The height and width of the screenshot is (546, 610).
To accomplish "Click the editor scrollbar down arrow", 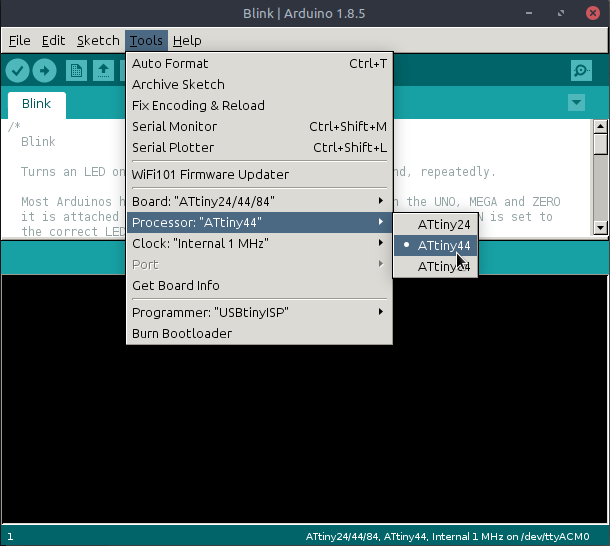I will [600, 228].
